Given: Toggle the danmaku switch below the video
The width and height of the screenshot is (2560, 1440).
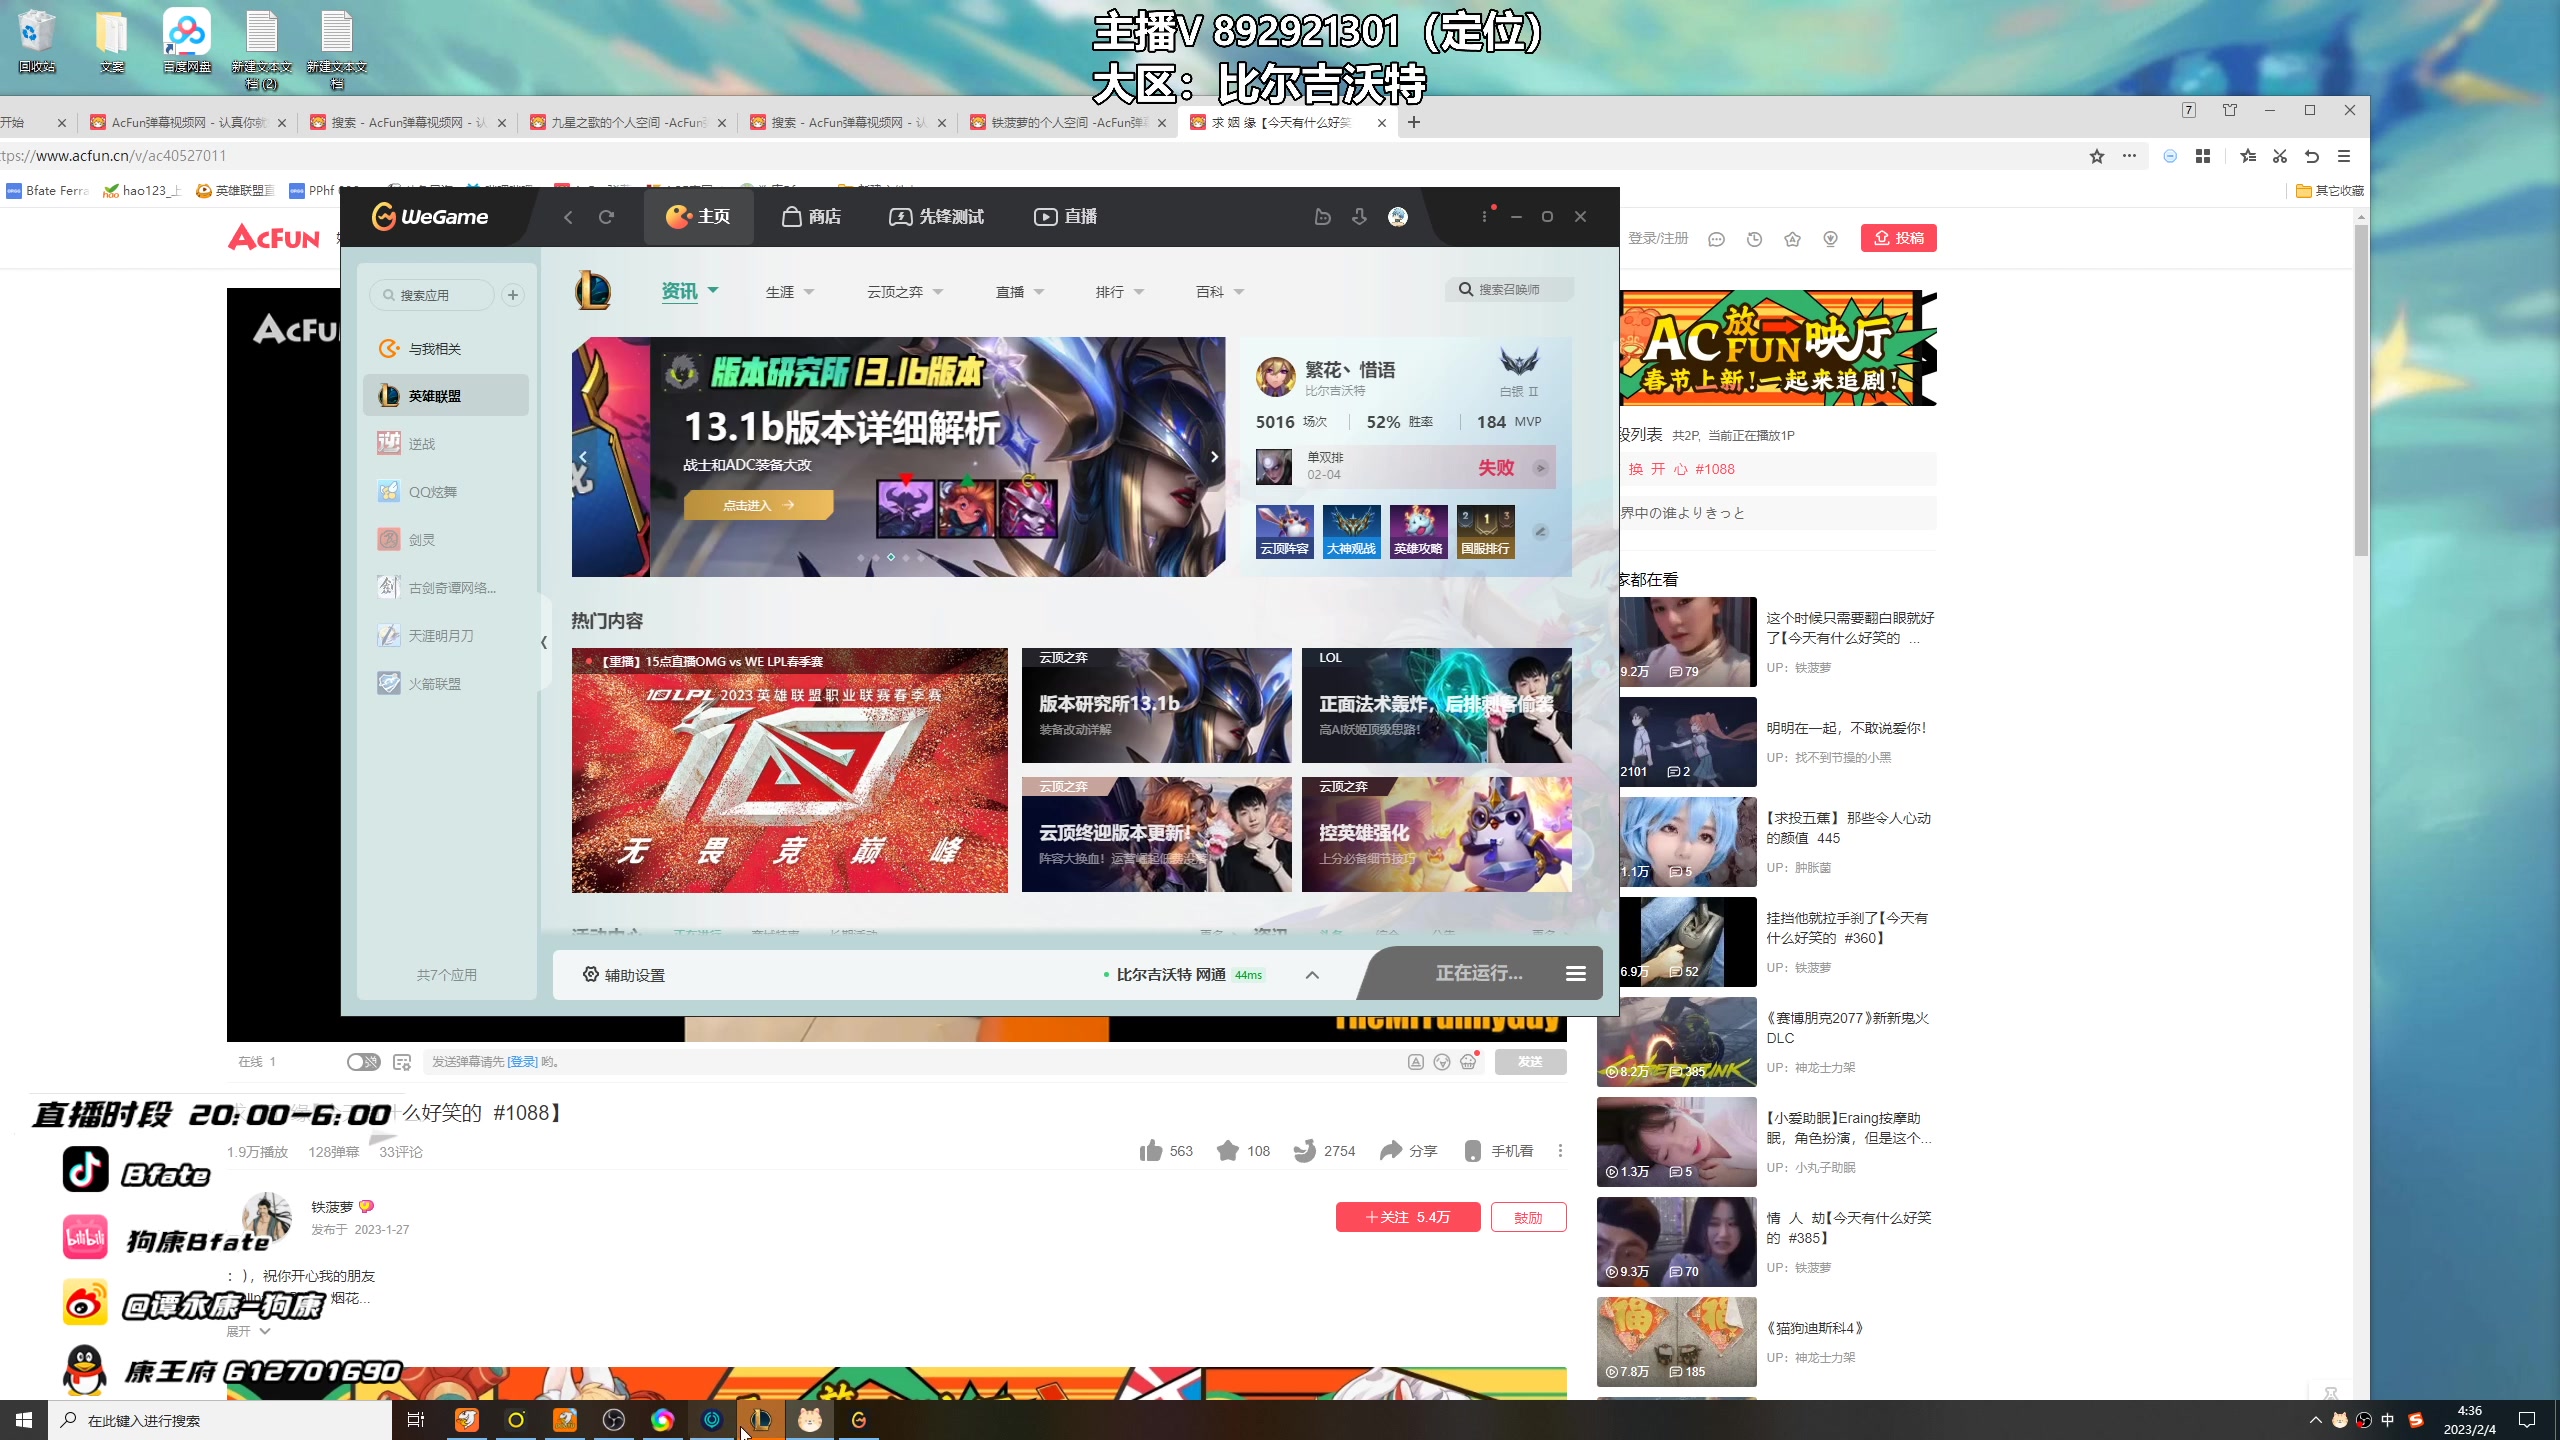Looking at the screenshot, I should point(363,1062).
